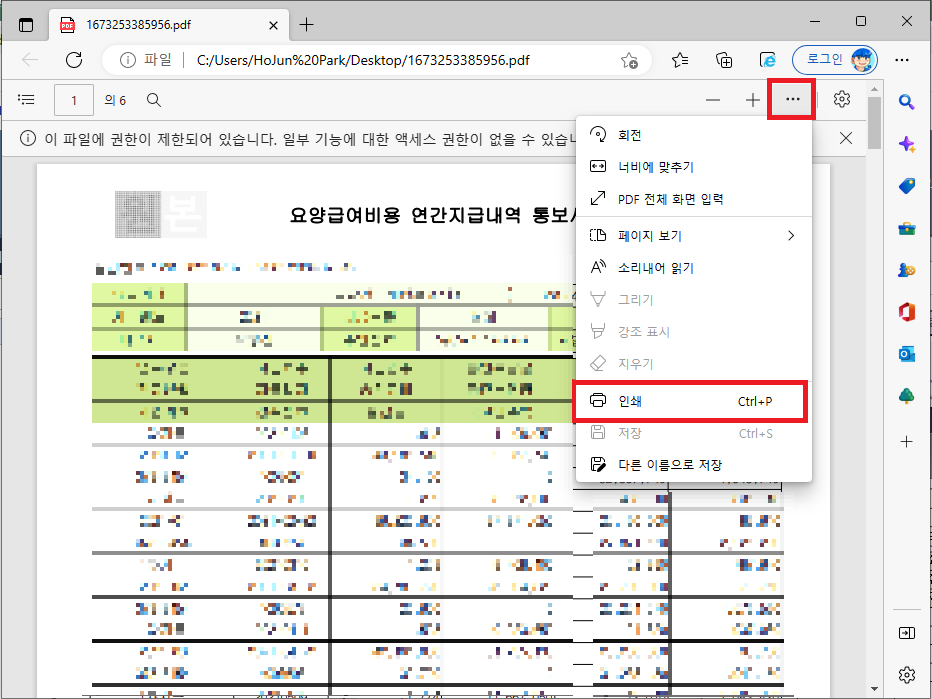Add this page to favorites star
This screenshot has height=699, width=932.
pyautogui.click(x=629, y=60)
